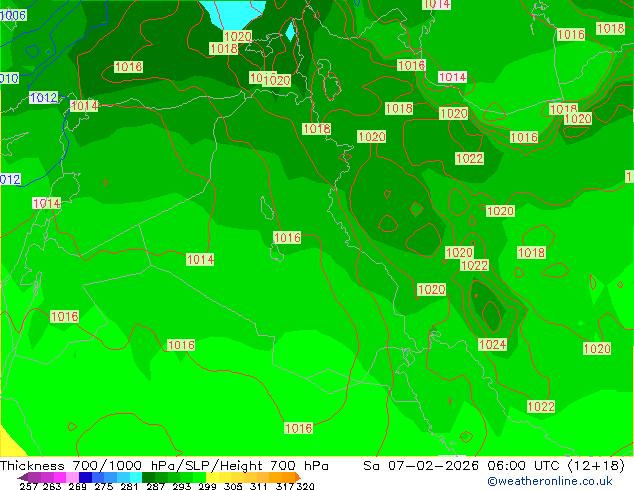Click the legend value 293
The height and width of the screenshot is (490, 634).
[x=182, y=486]
